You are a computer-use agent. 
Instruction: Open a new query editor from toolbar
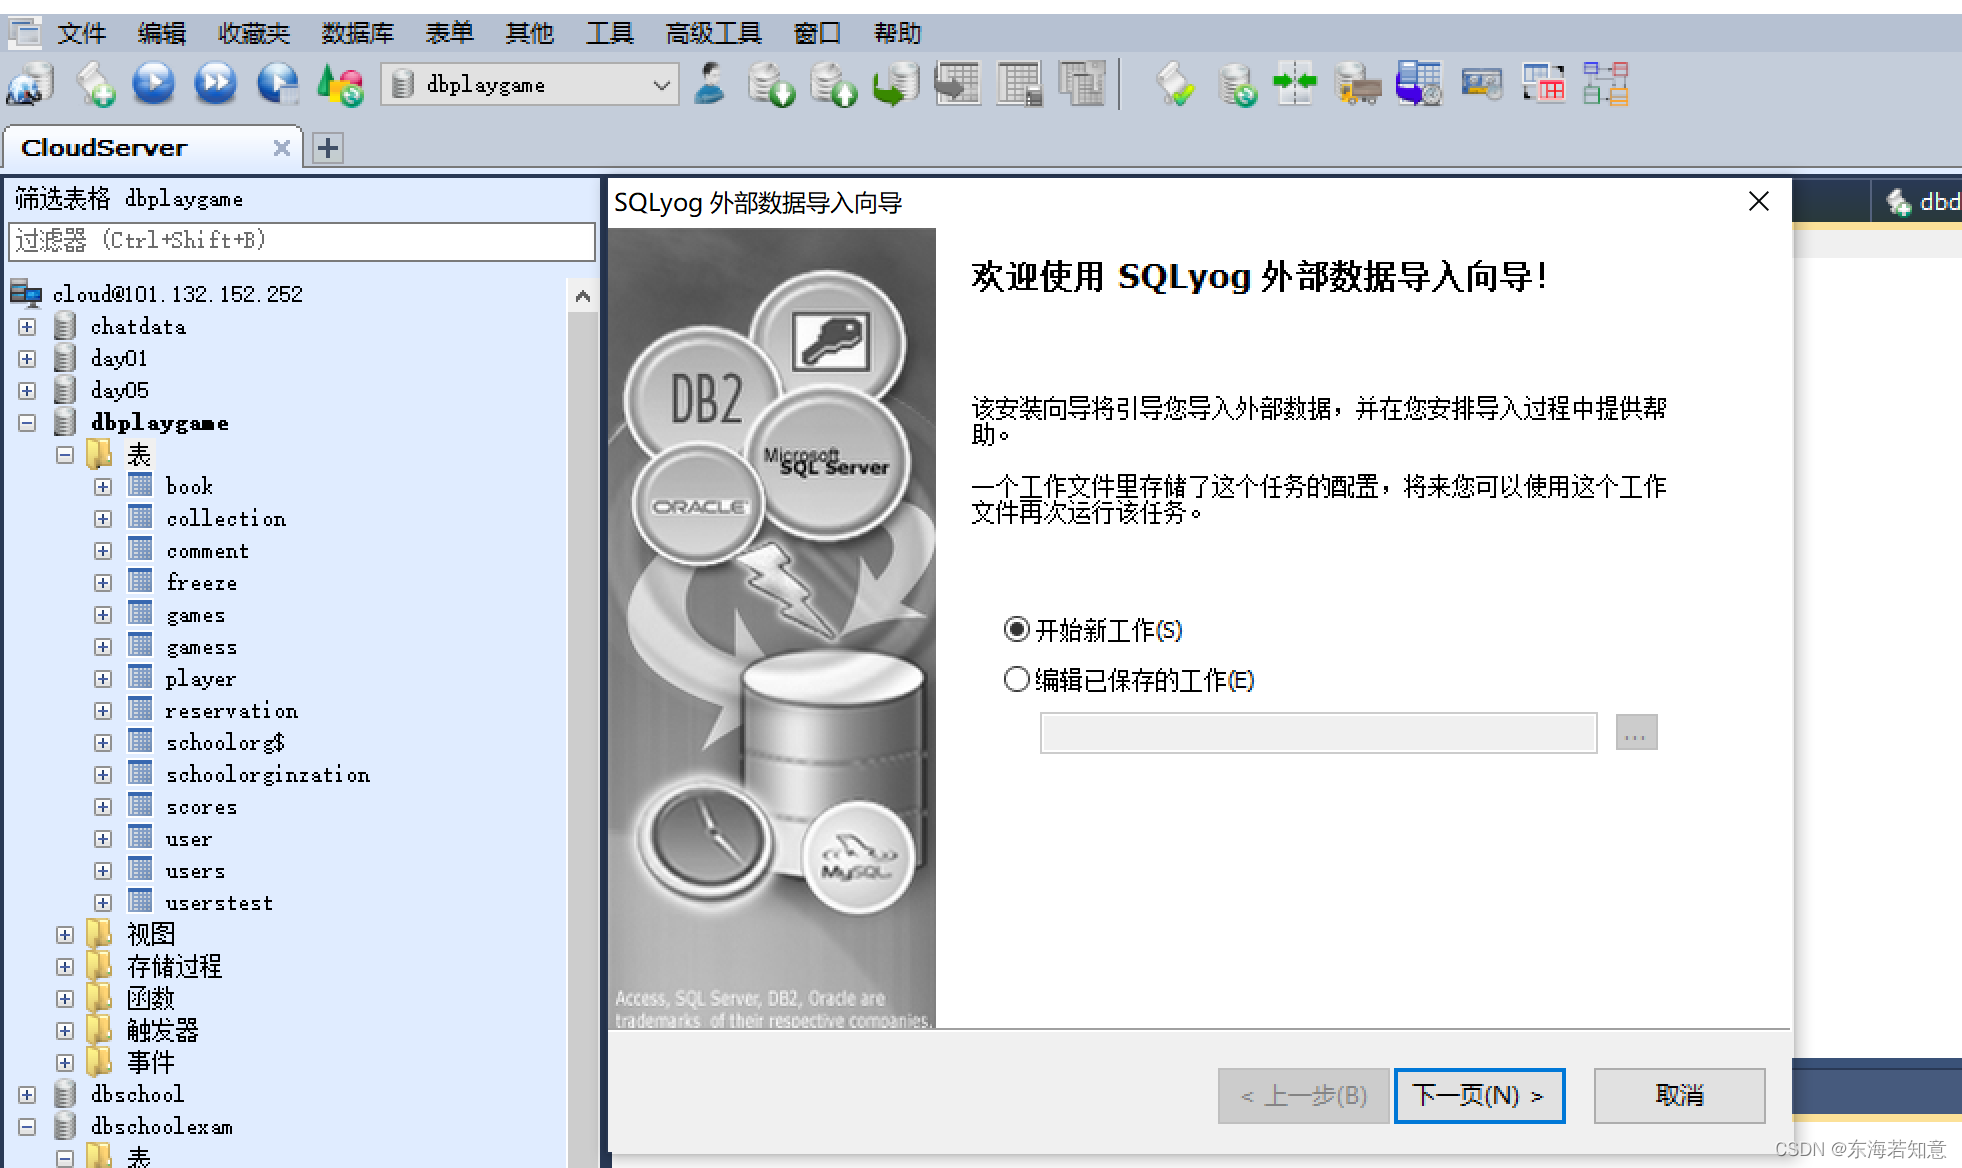click(x=94, y=84)
